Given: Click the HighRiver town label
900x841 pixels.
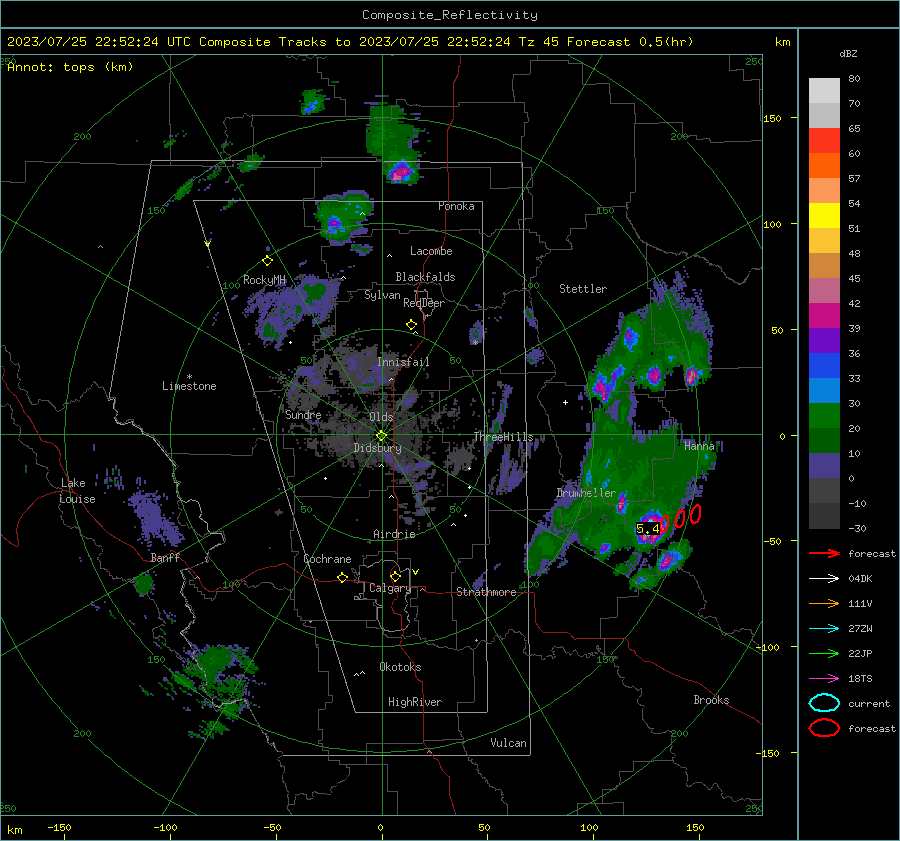Looking at the screenshot, I should click(415, 702).
